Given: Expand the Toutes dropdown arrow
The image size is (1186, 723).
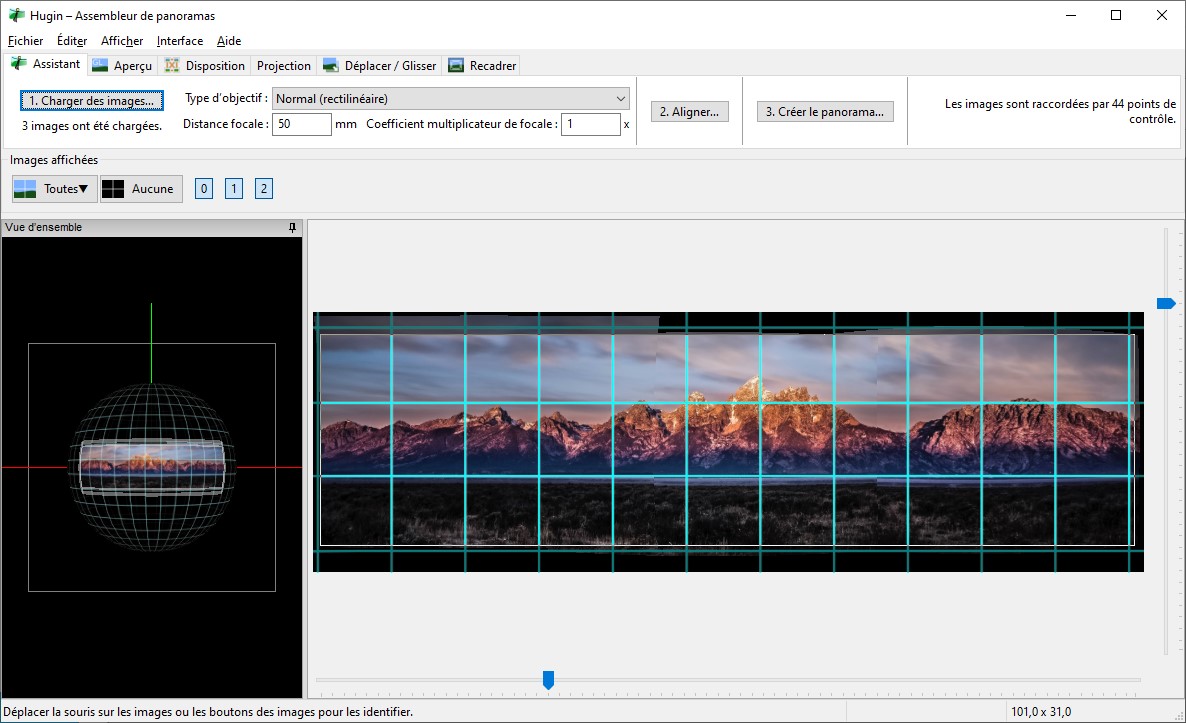Looking at the screenshot, I should (84, 189).
